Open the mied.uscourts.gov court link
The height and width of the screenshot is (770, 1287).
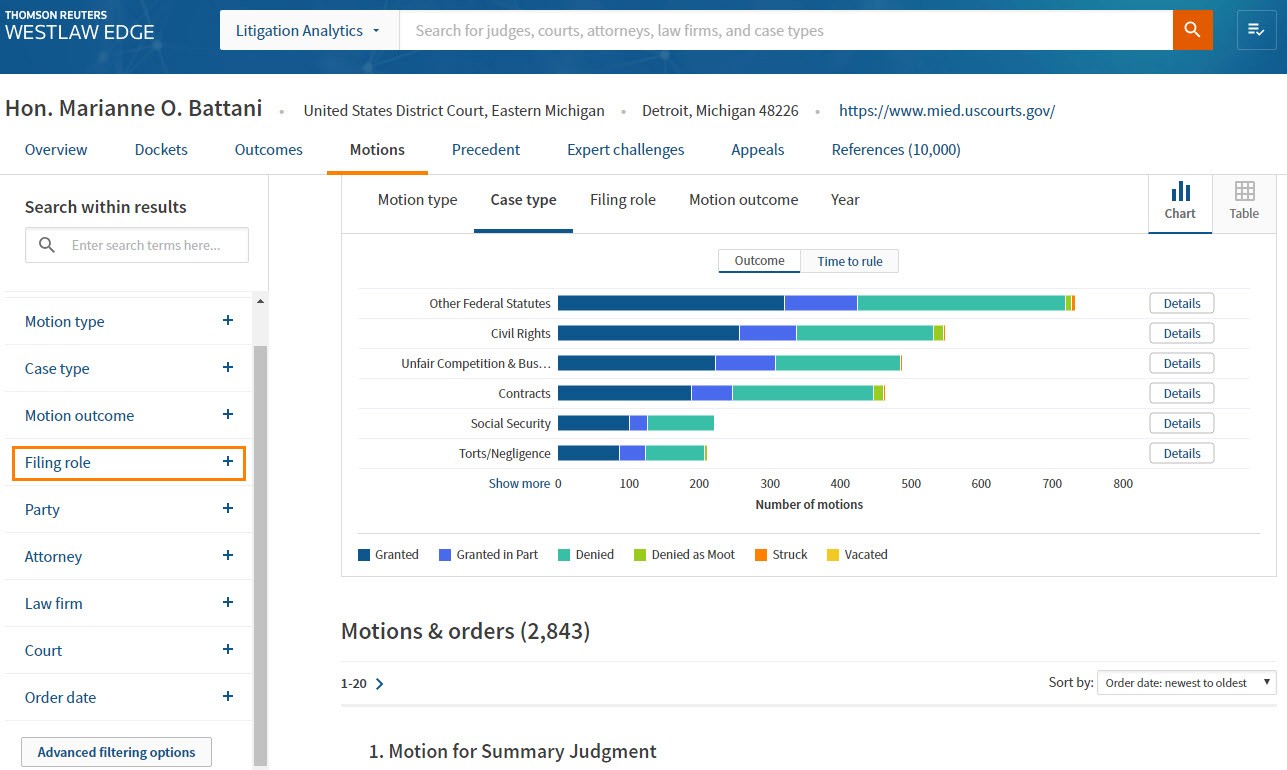946,111
